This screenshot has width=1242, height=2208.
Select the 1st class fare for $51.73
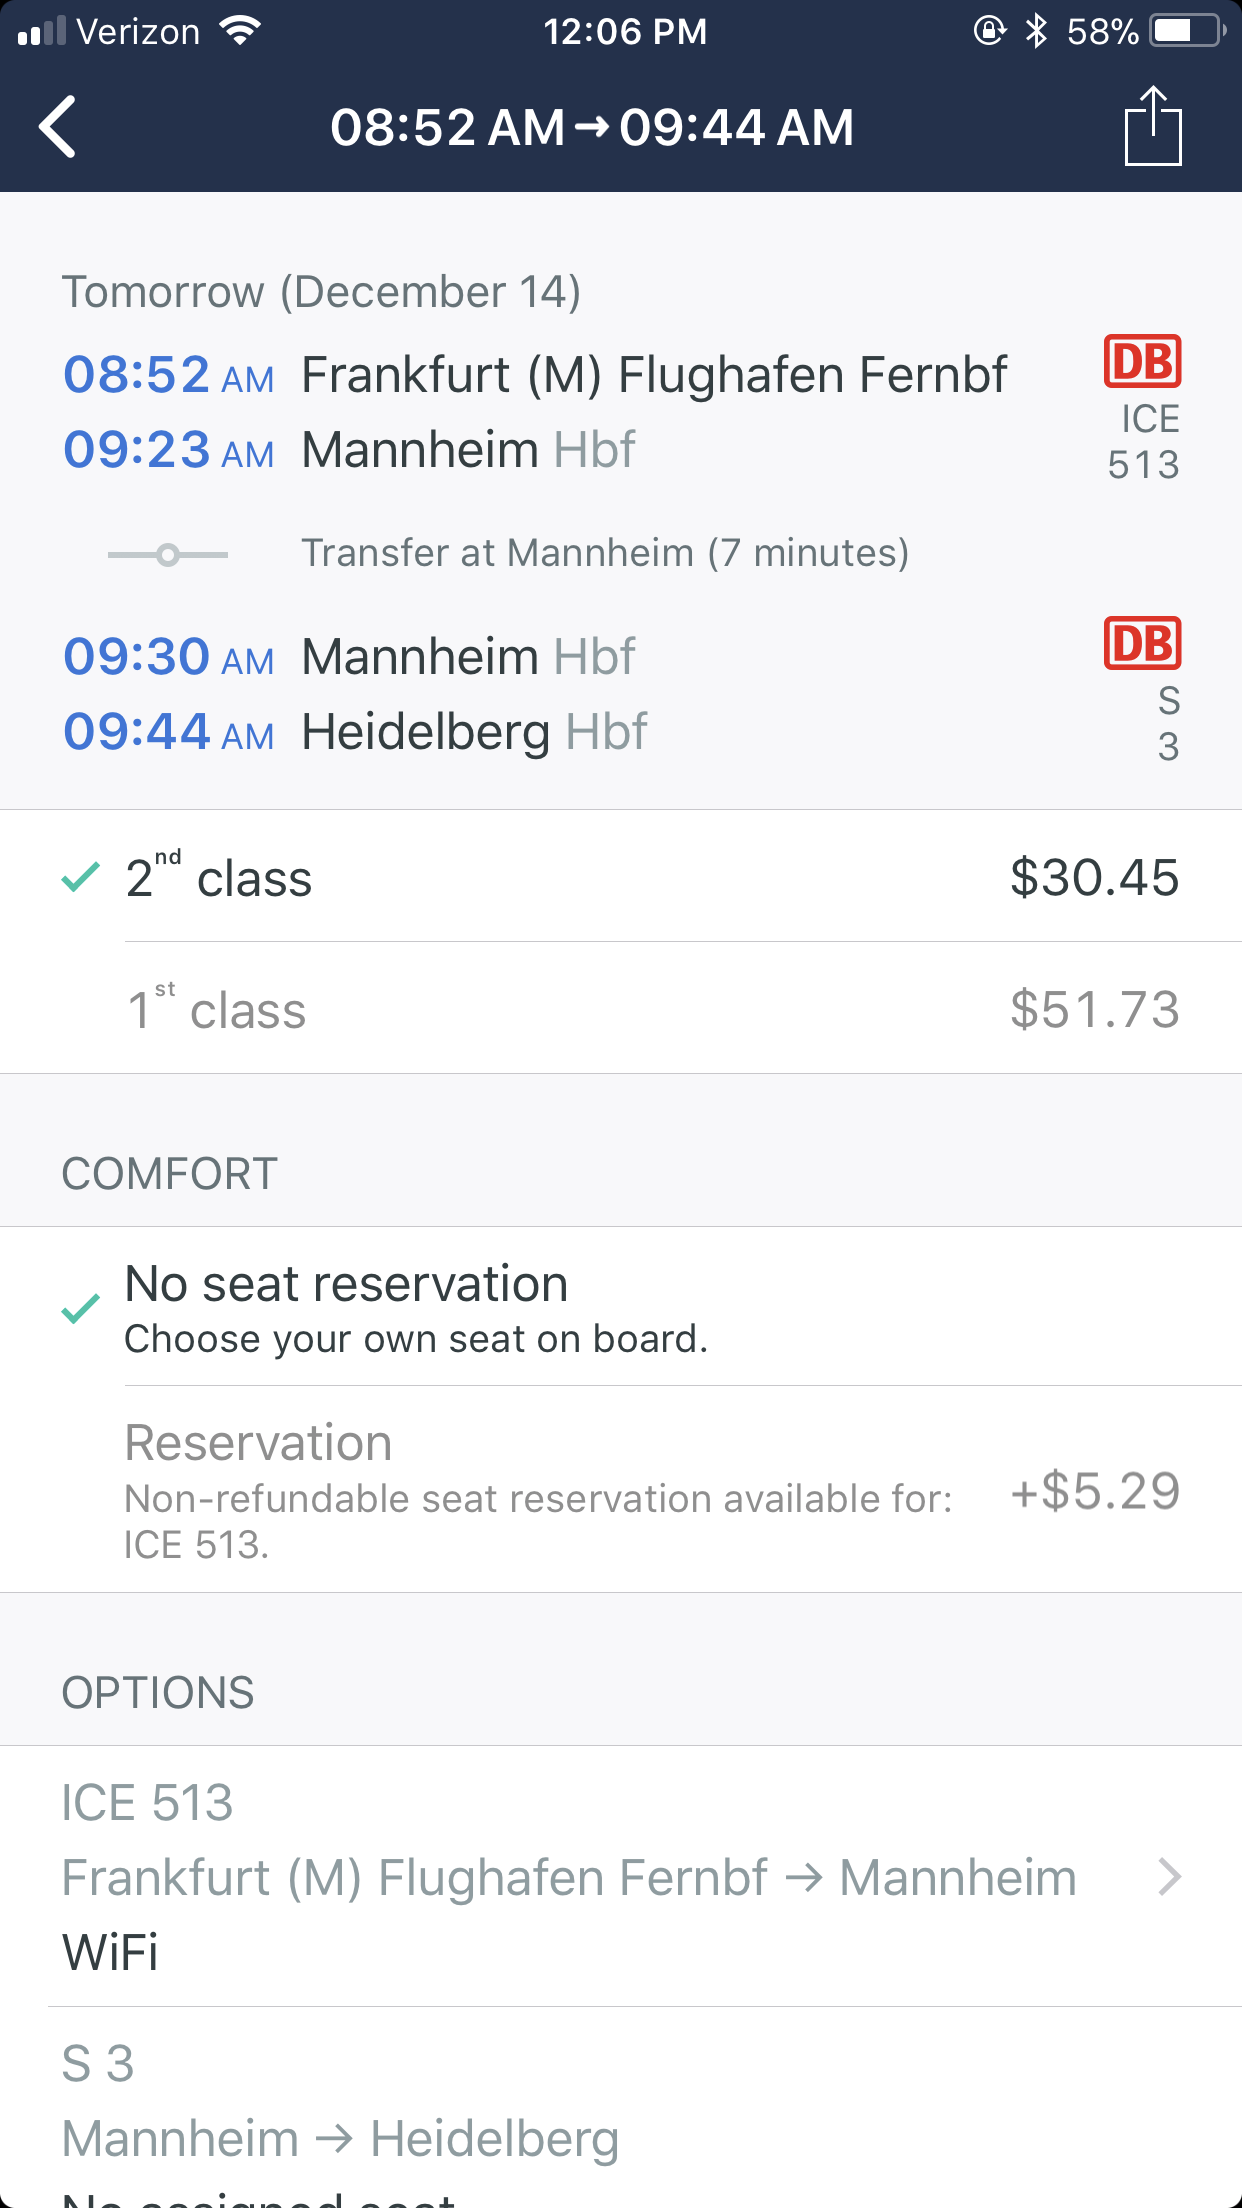(620, 1009)
